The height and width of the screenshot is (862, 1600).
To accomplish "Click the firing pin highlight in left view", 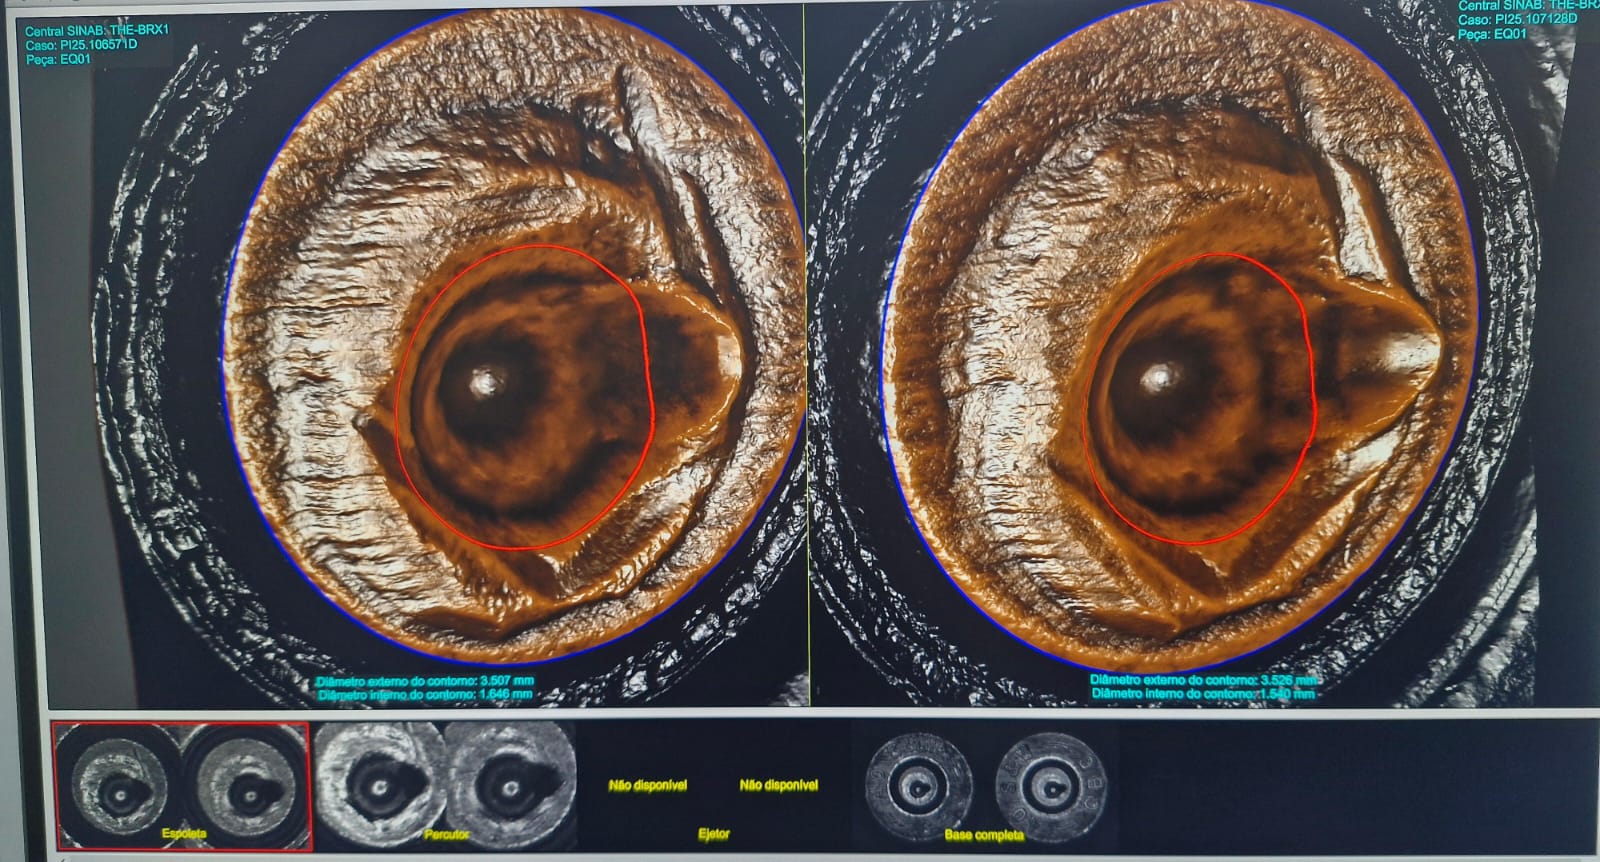I will pyautogui.click(x=484, y=381).
